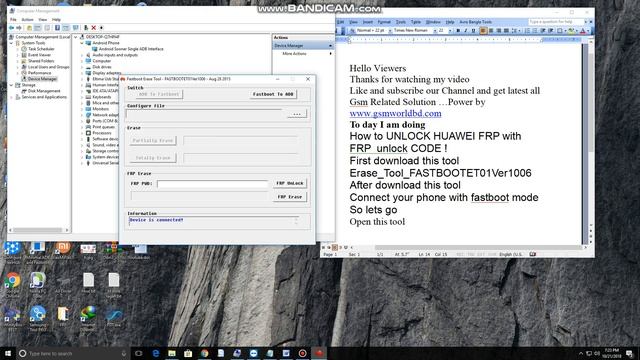Collapse Storage tree node

(x=11, y=85)
